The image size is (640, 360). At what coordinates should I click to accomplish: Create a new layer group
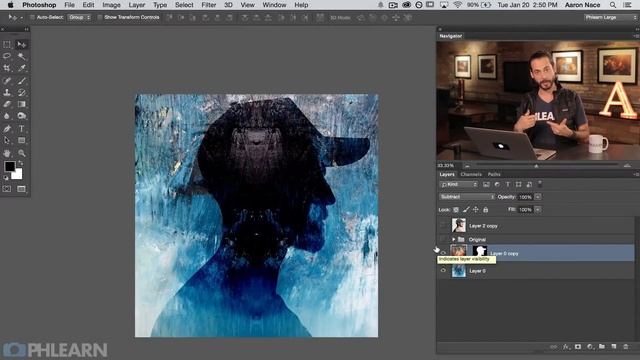click(x=602, y=347)
